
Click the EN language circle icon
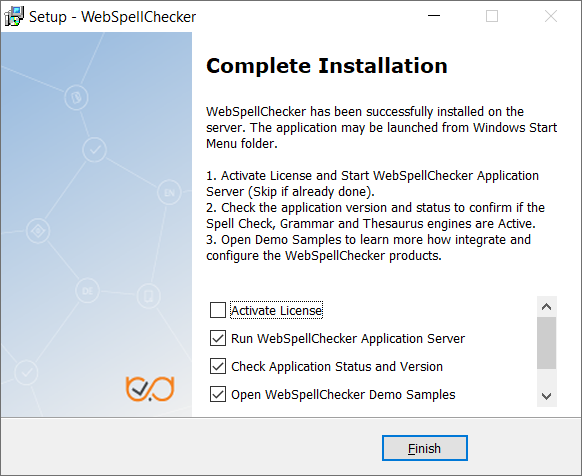pos(169,192)
